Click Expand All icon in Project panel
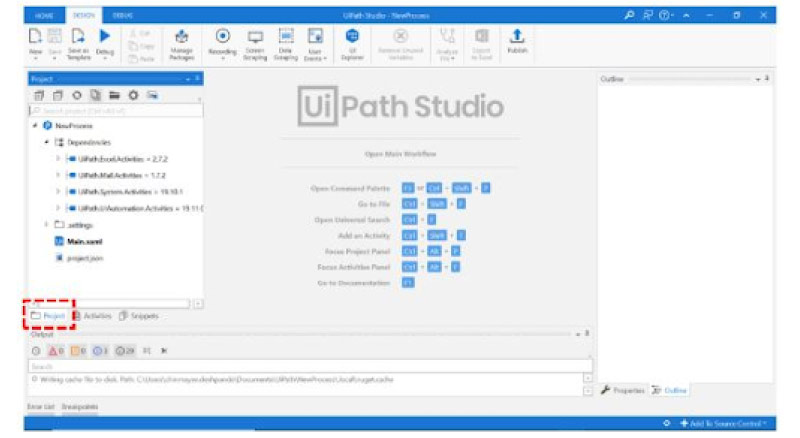The image size is (800, 438). click(x=39, y=95)
